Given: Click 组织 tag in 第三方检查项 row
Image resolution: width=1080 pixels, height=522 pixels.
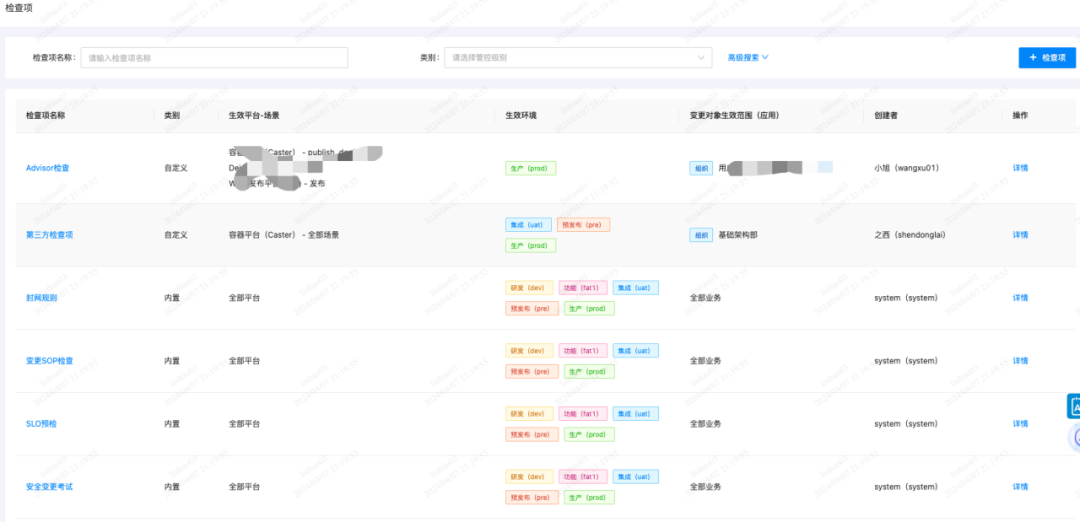Looking at the screenshot, I should coord(701,235).
